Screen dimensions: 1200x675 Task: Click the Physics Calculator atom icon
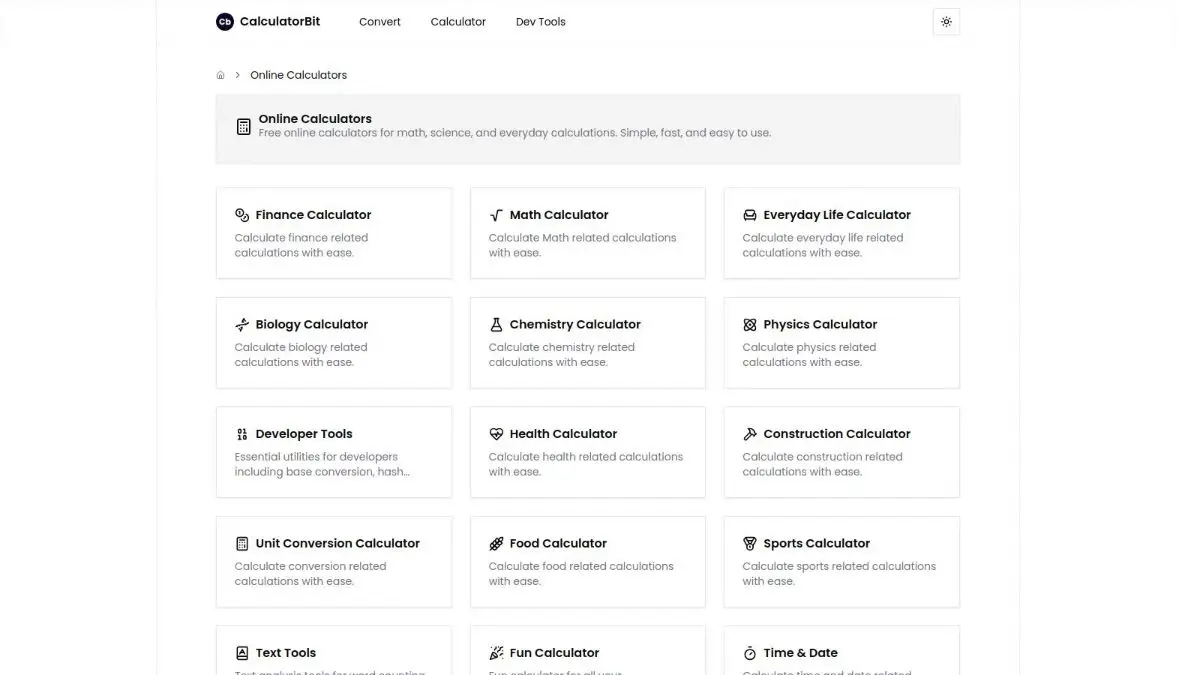click(x=750, y=325)
